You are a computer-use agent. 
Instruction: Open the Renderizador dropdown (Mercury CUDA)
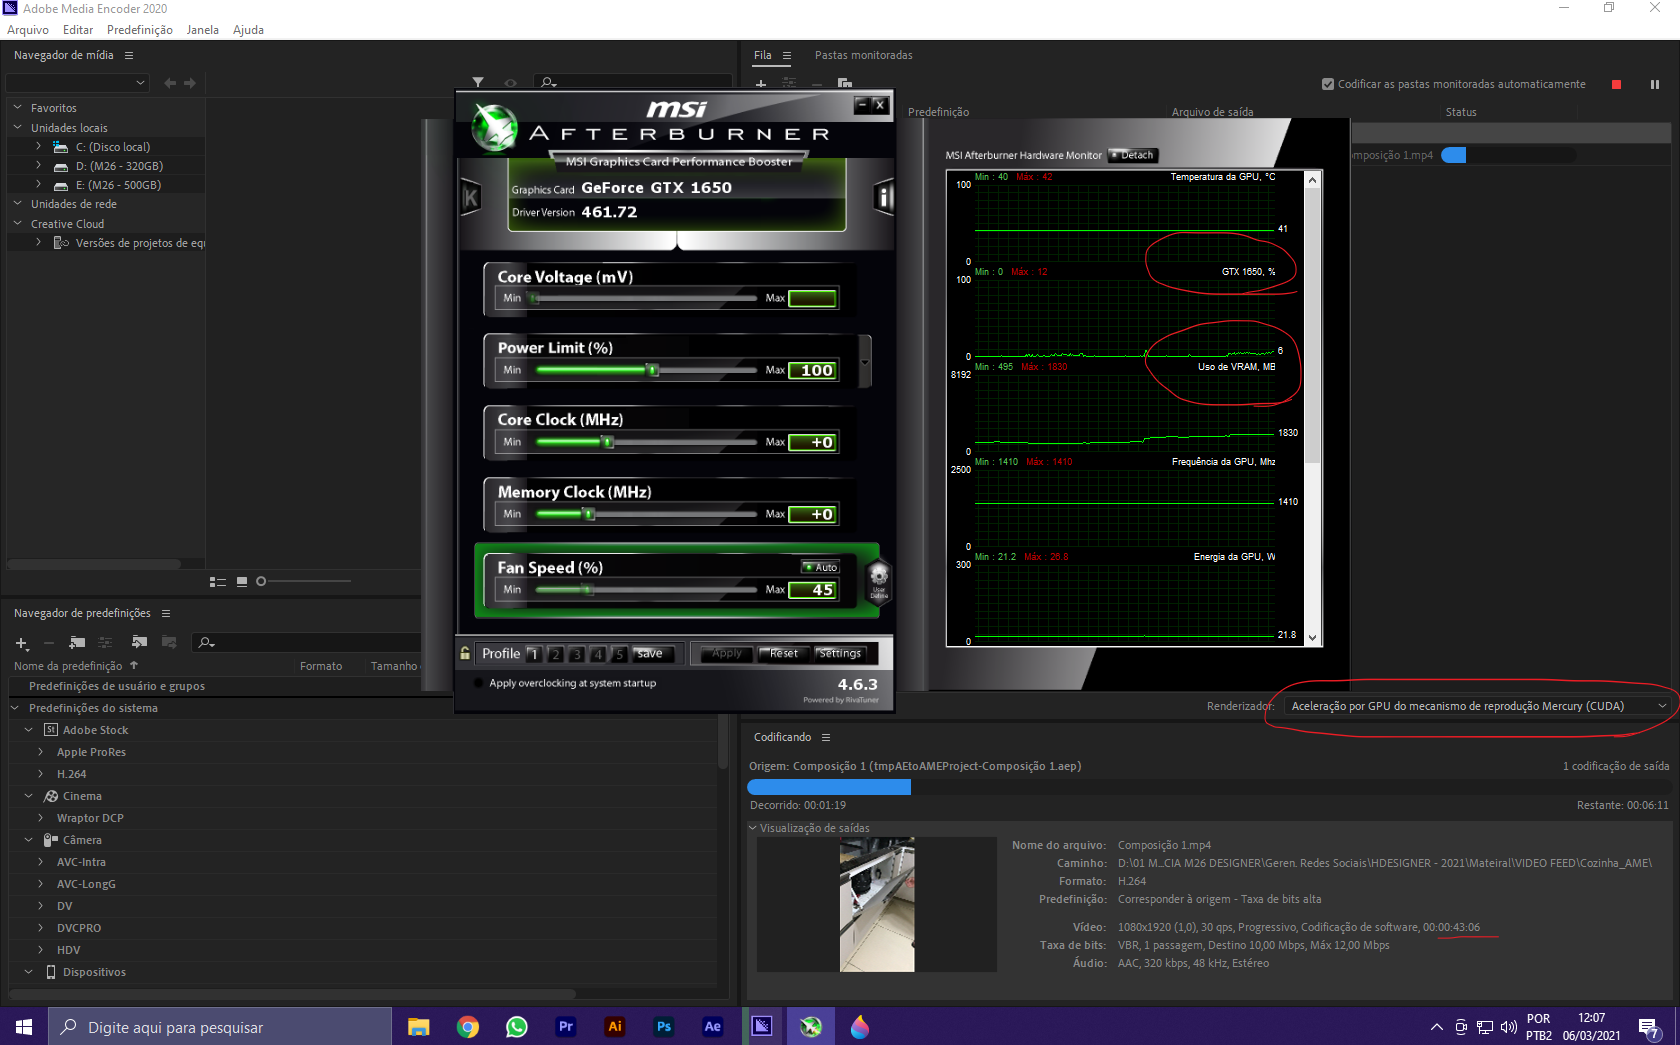tap(1479, 706)
